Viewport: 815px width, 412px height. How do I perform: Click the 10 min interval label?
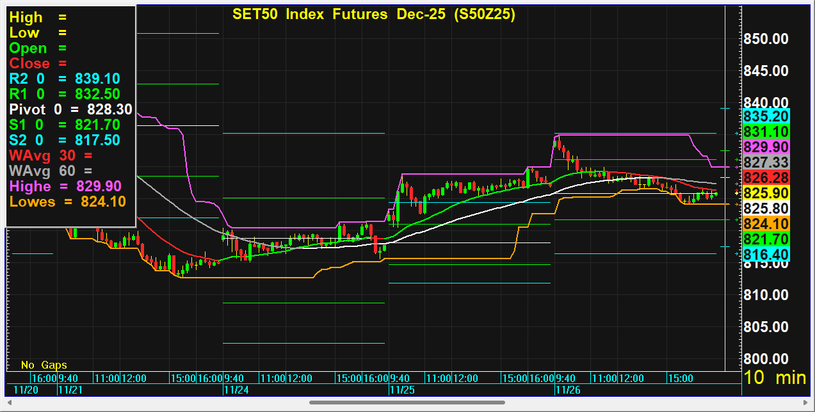click(776, 379)
